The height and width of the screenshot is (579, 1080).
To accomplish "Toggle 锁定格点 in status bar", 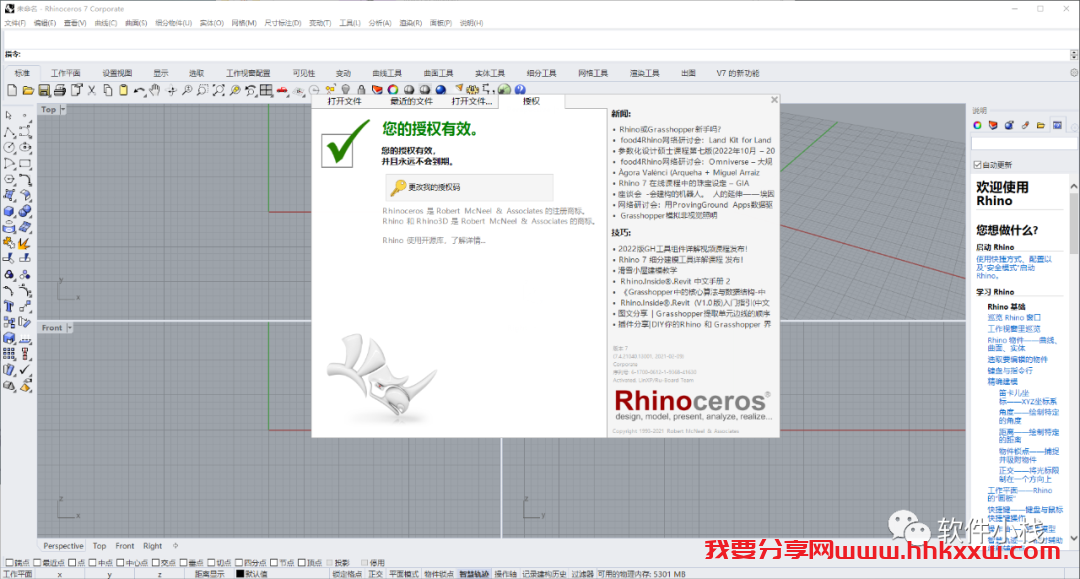I will [347, 573].
